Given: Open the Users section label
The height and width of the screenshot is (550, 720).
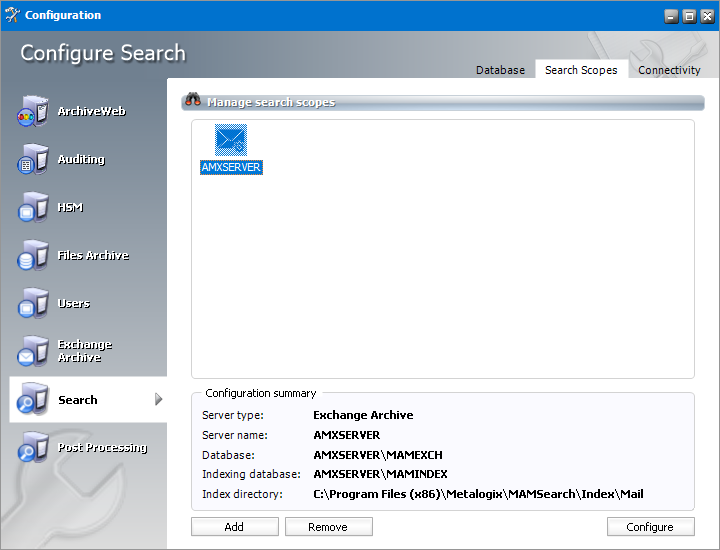Looking at the screenshot, I should tap(73, 303).
